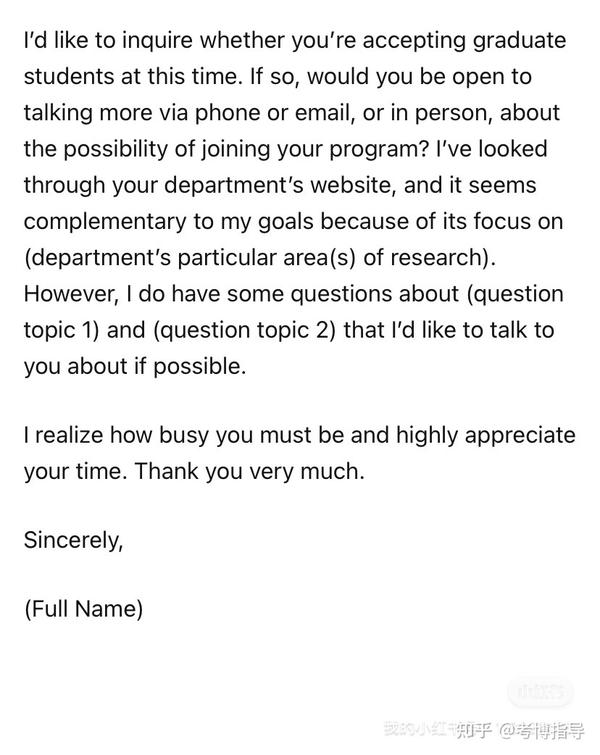Click the phrase "I realize how busy"
Screen dimensions: 600x755
tap(117, 435)
